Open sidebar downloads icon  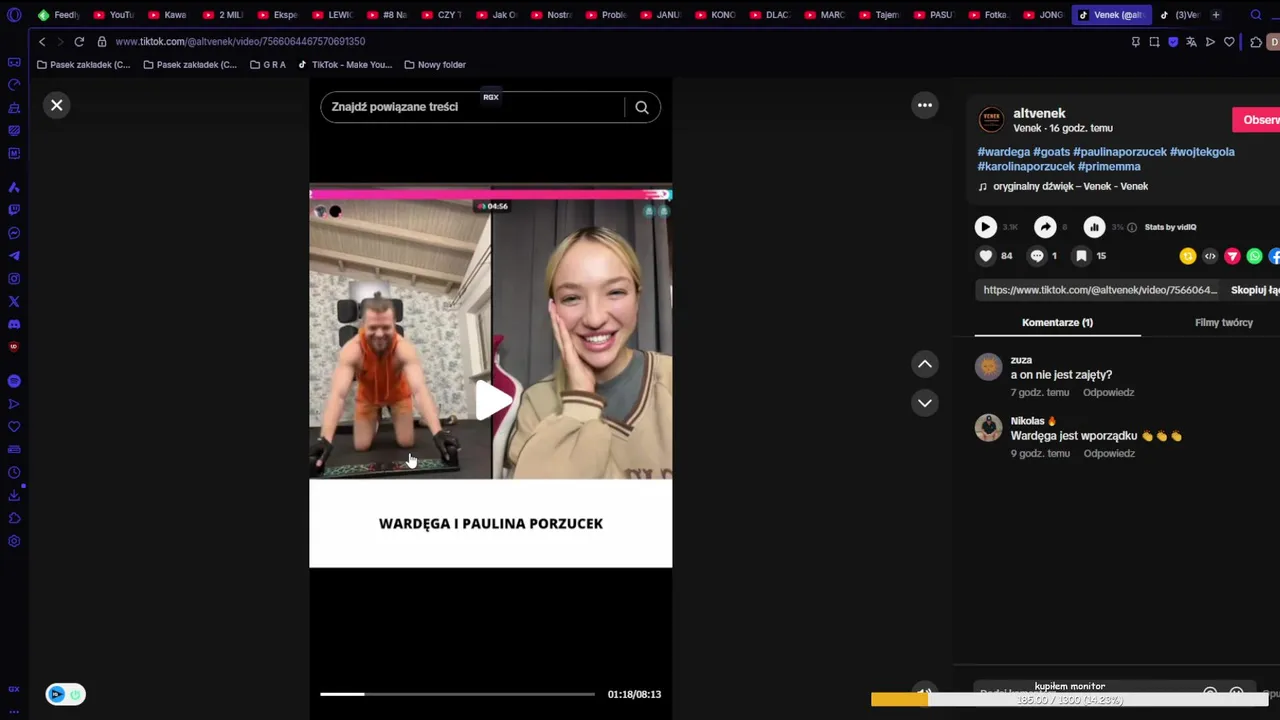coord(14,496)
